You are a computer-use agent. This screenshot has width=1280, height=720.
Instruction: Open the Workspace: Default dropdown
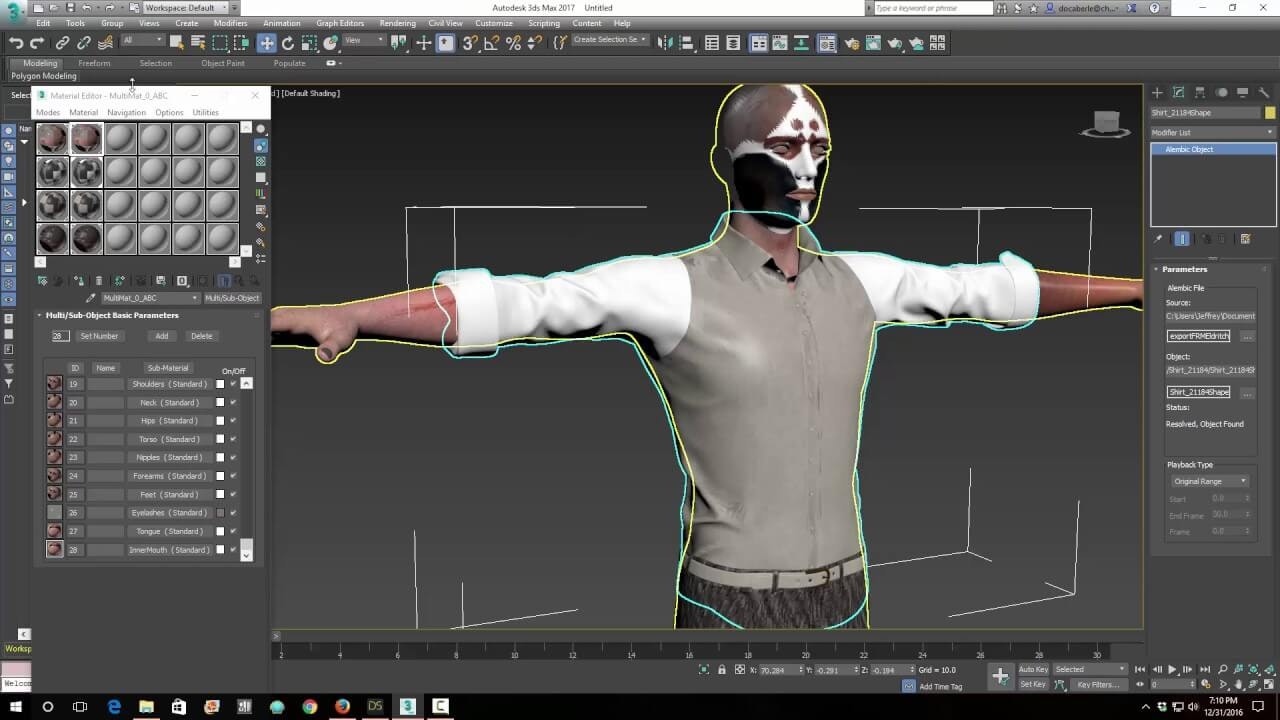pos(185,8)
